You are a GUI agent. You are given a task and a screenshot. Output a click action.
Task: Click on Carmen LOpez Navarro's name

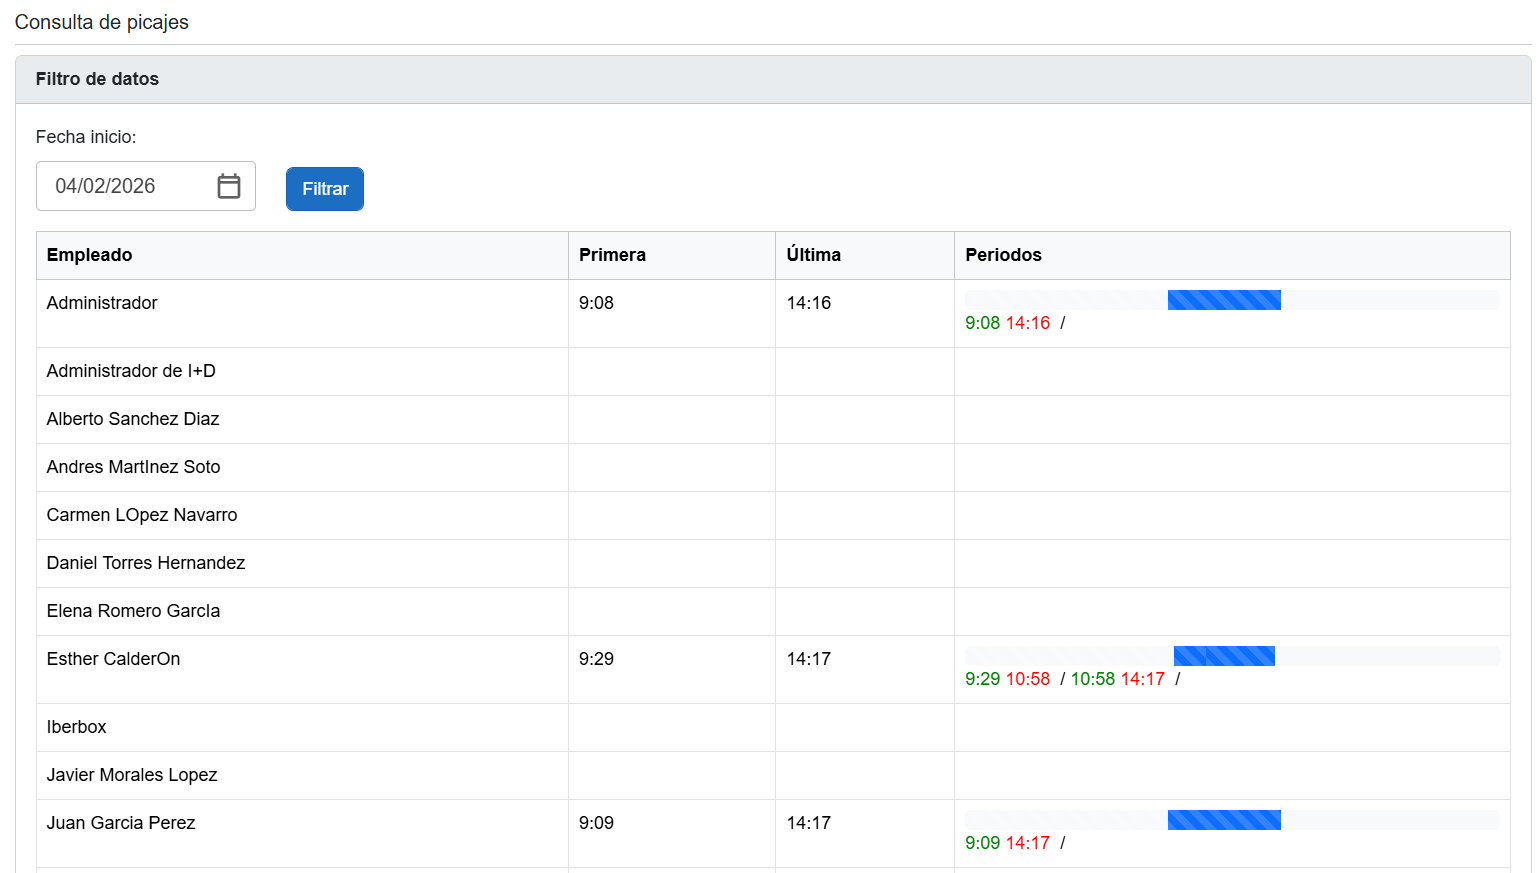(142, 515)
